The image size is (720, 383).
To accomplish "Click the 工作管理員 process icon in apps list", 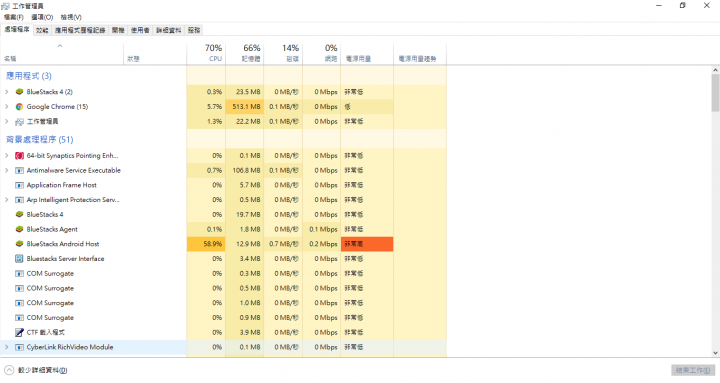I will coord(19,122).
